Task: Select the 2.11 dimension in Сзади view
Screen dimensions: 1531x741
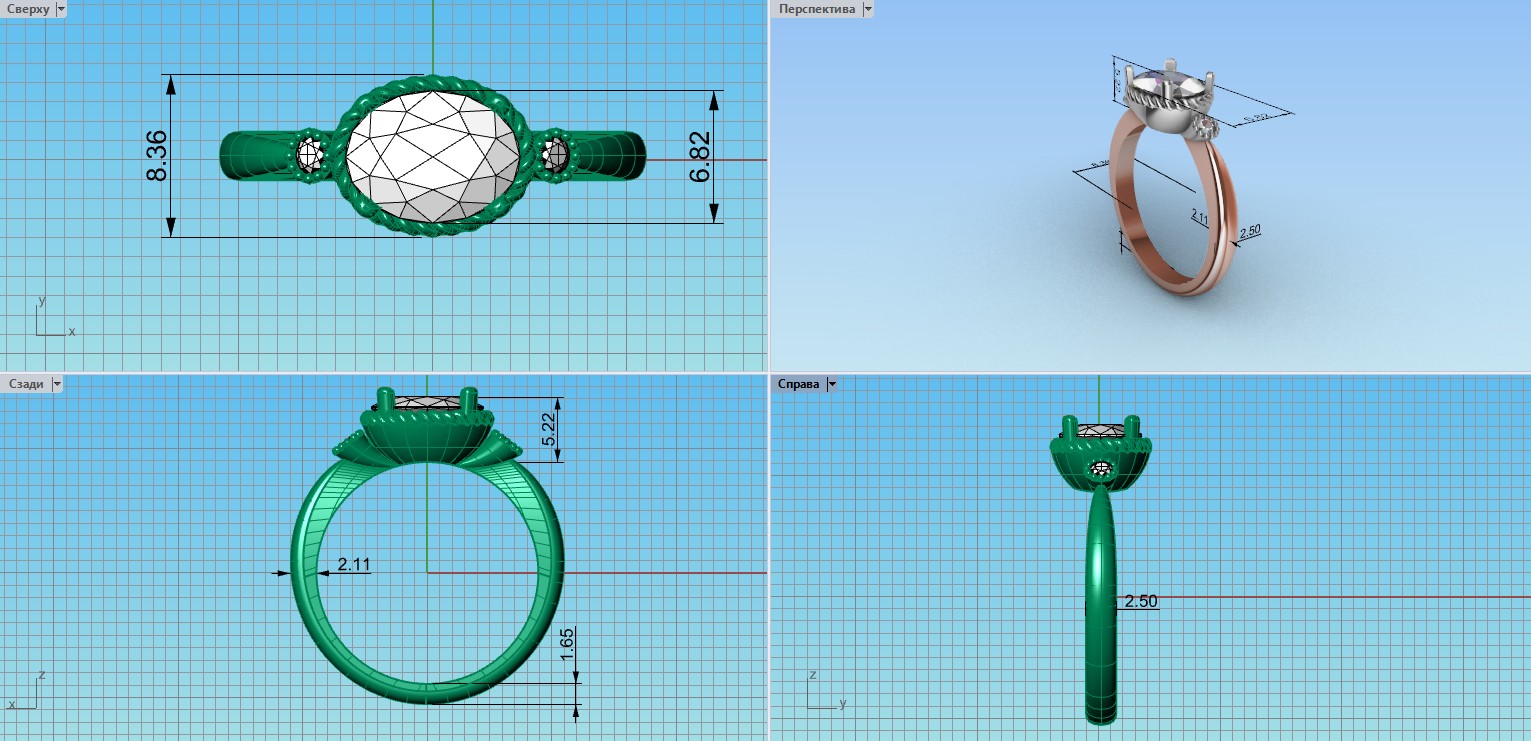Action: pos(354,565)
